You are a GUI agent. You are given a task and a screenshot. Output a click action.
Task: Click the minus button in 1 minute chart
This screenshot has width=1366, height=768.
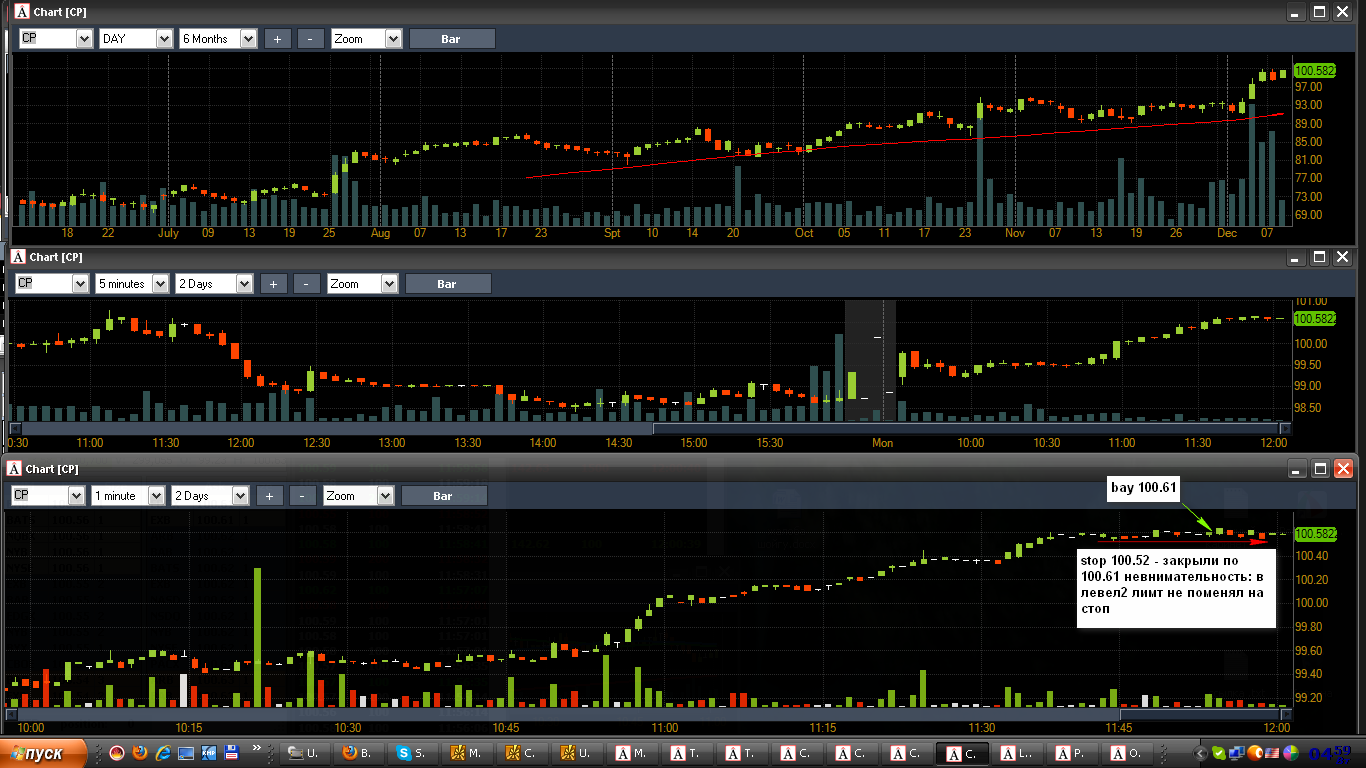(x=303, y=496)
